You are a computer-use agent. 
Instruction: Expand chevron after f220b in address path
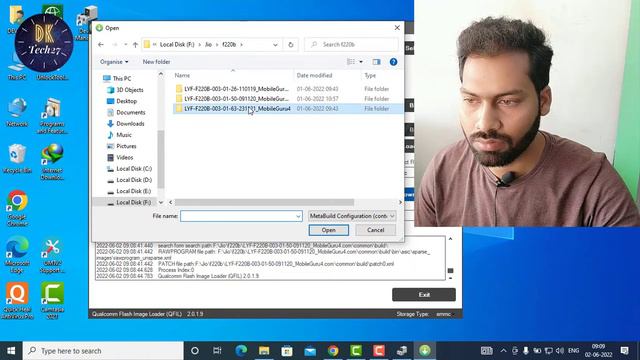click(242, 44)
